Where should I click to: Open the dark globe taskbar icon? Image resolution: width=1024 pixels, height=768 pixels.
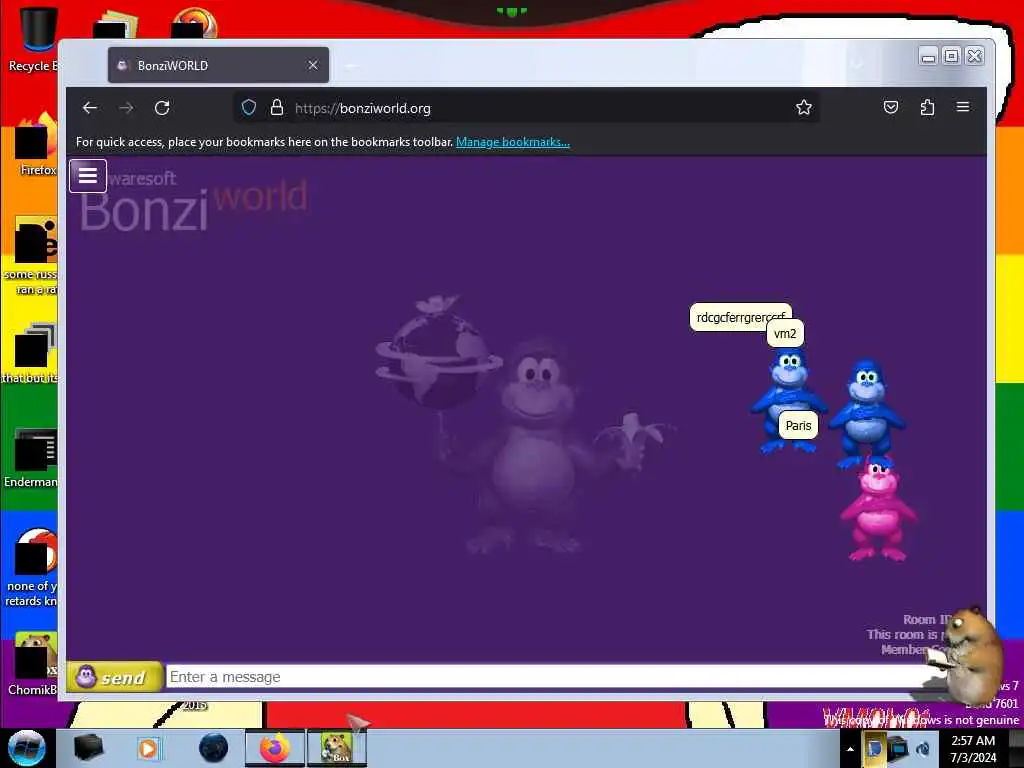(213, 748)
